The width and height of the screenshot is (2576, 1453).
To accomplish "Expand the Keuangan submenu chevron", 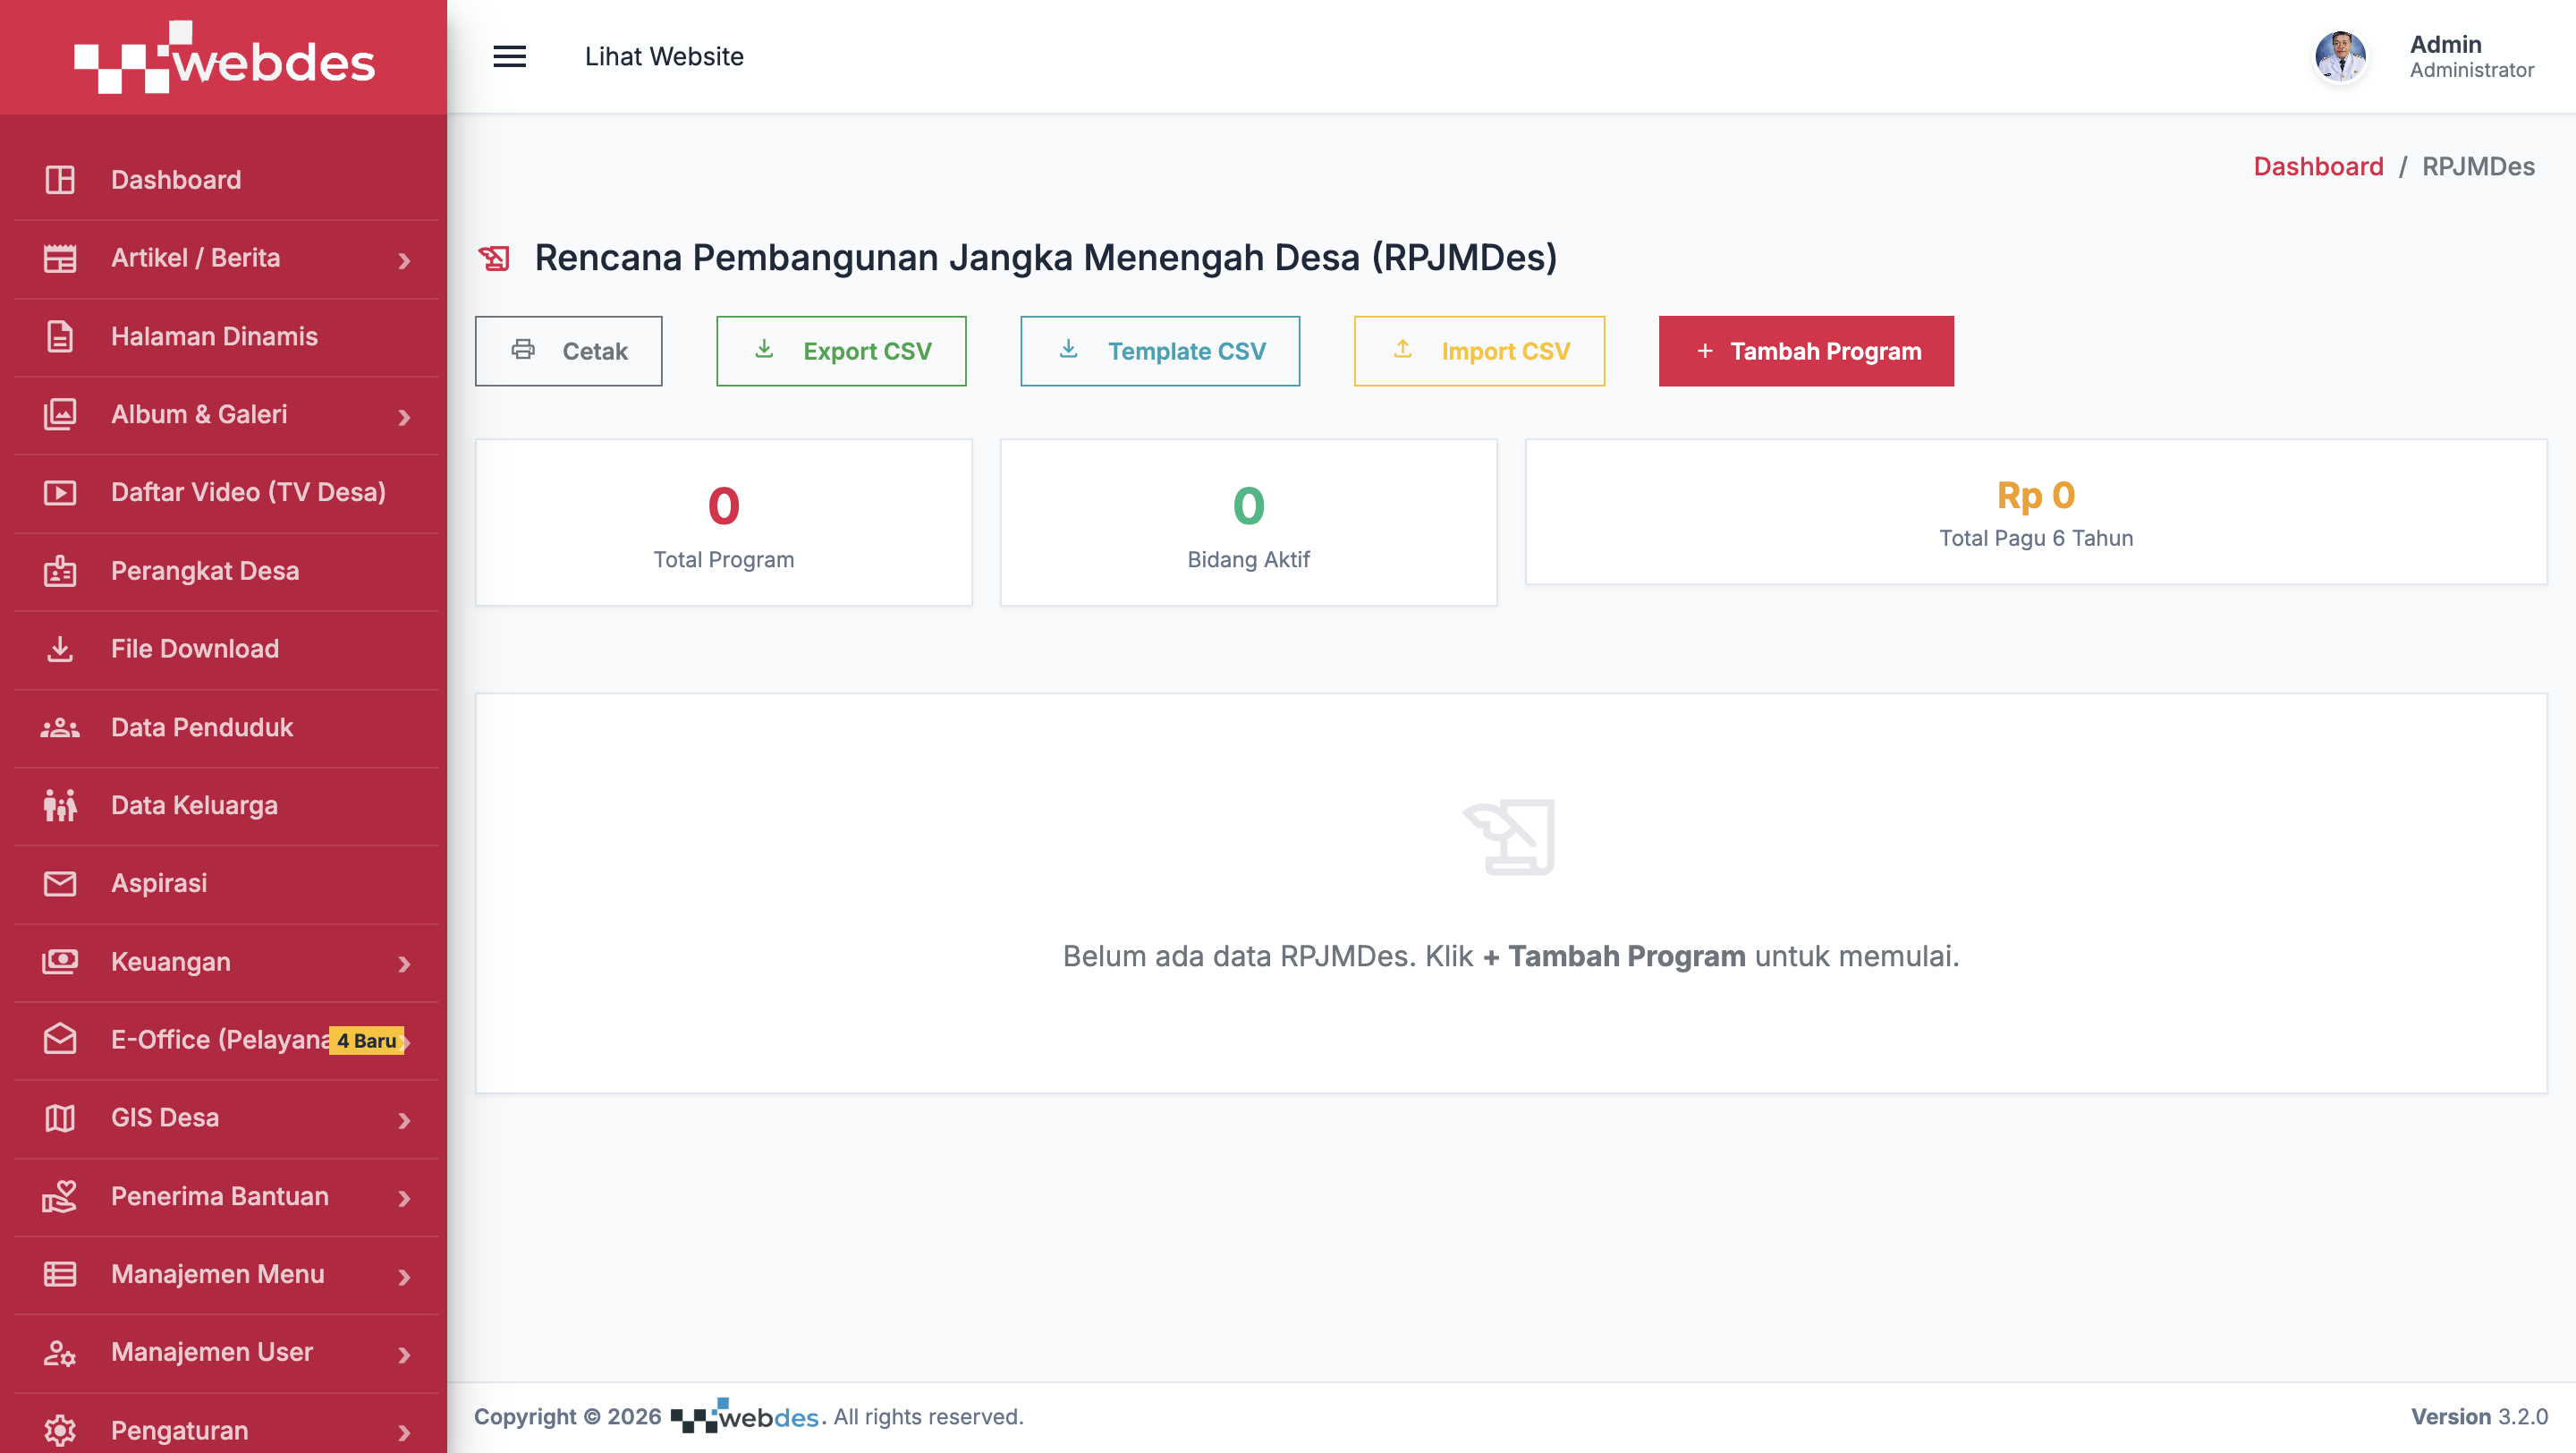I will click(x=404, y=963).
